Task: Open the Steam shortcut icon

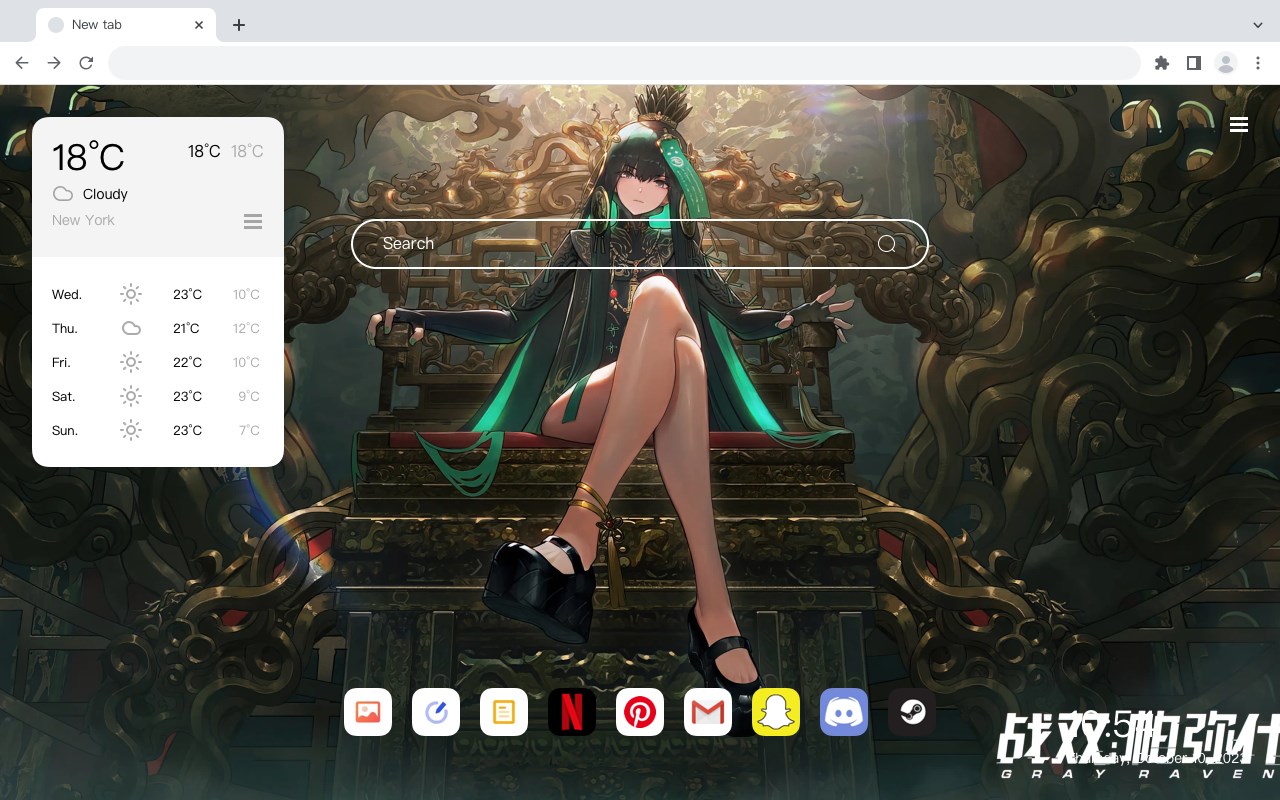Action: tap(912, 712)
